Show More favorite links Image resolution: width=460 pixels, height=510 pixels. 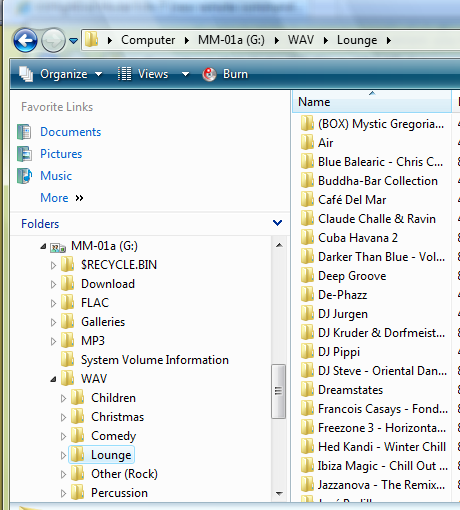(62, 198)
